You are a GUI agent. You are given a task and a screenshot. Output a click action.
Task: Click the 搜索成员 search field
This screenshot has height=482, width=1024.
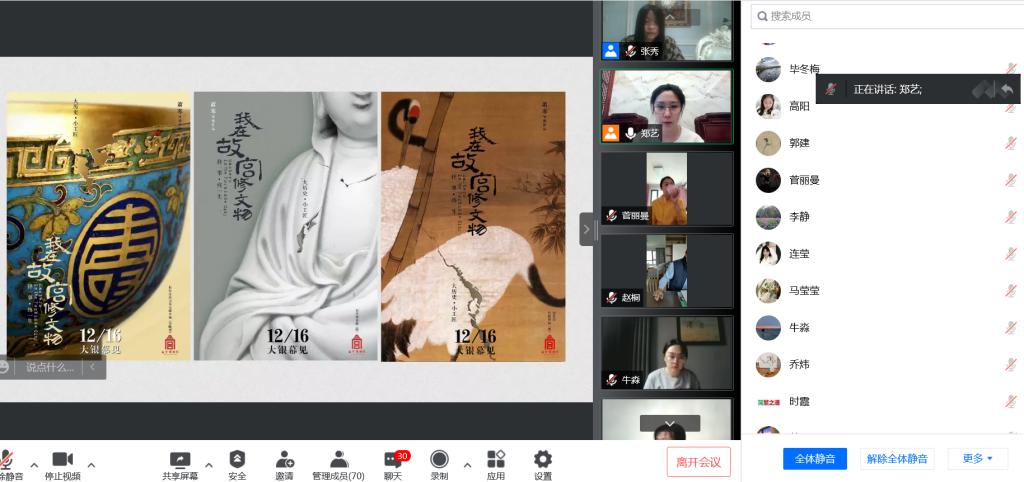(887, 16)
